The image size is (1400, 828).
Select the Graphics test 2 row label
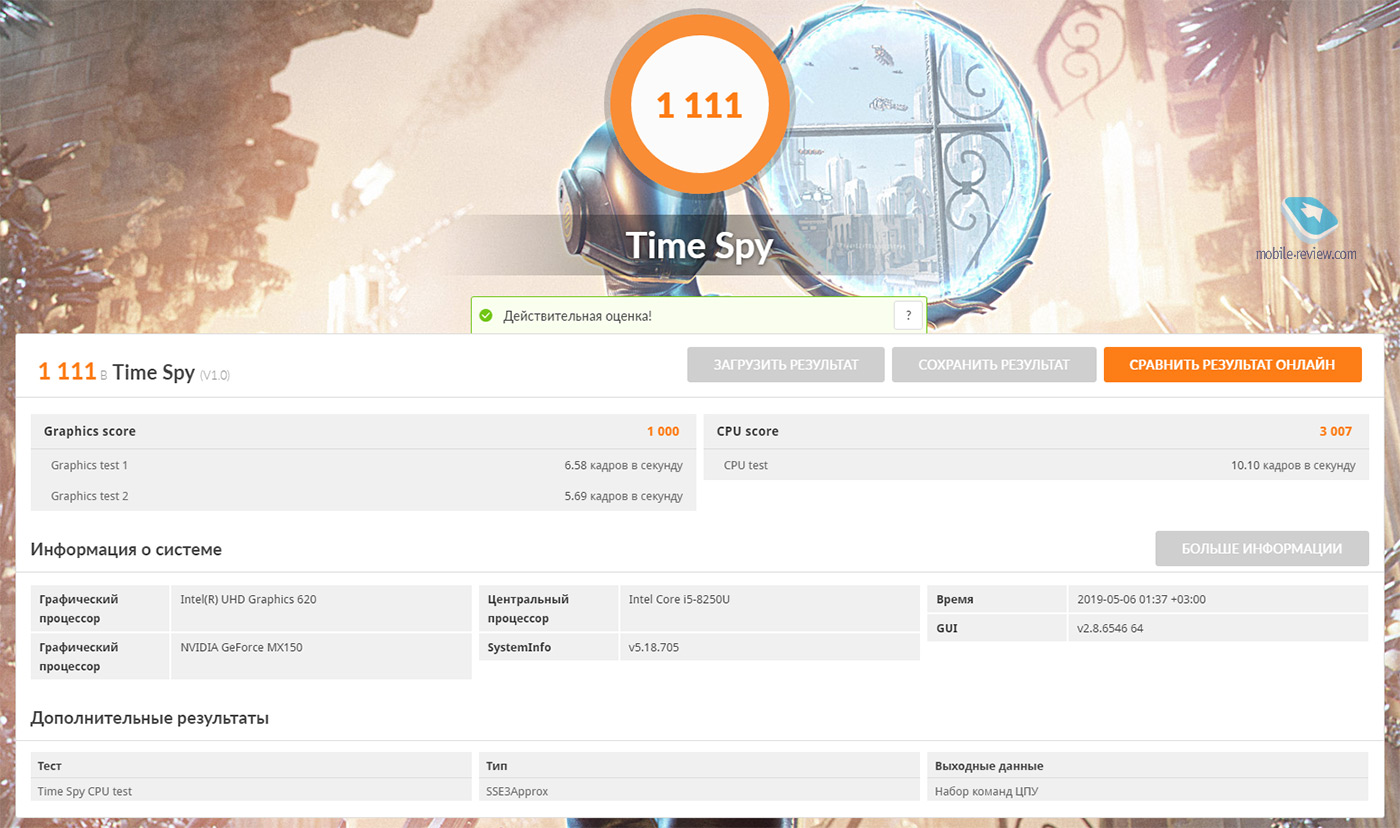90,496
